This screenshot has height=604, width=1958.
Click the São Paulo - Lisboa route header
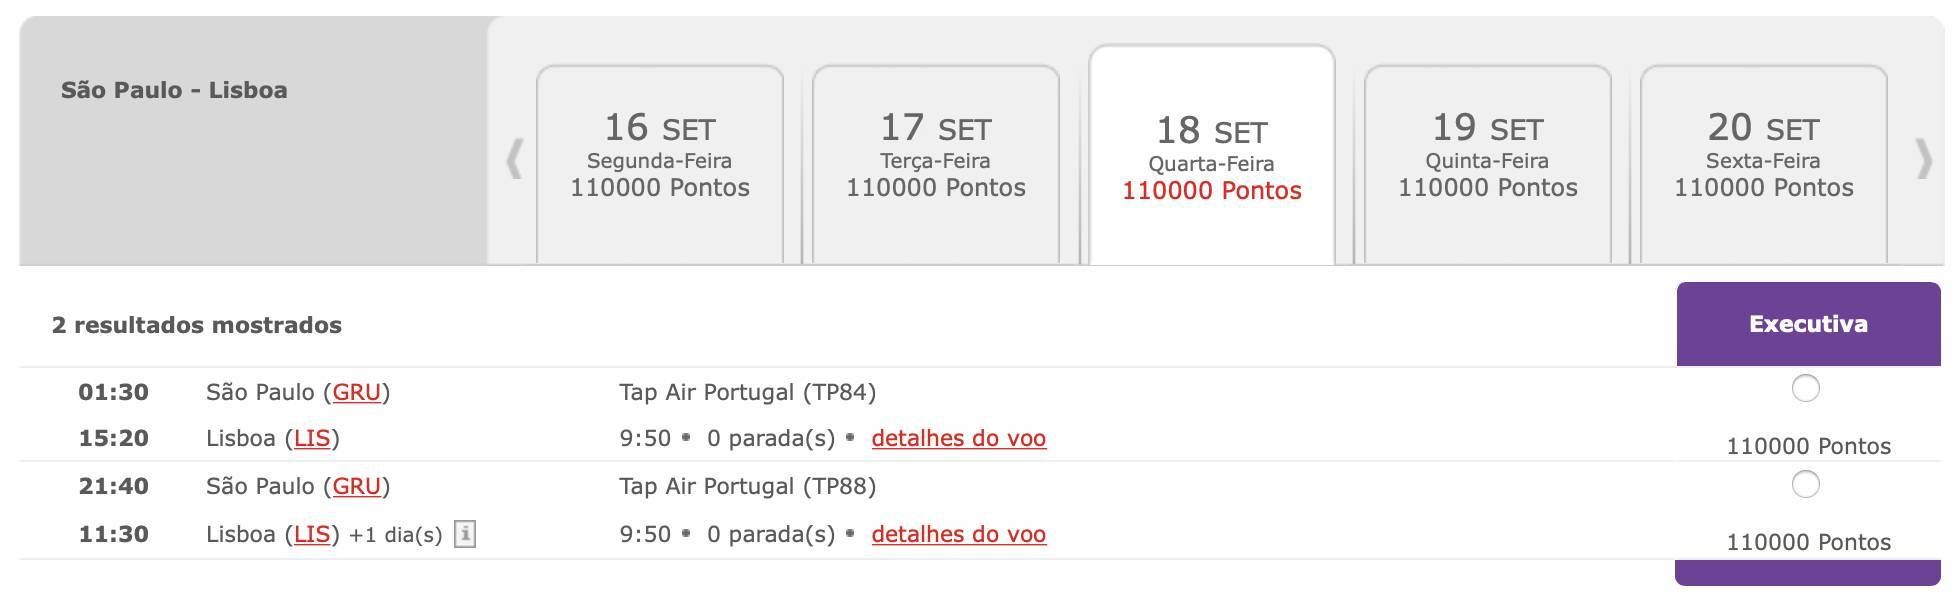(x=174, y=90)
